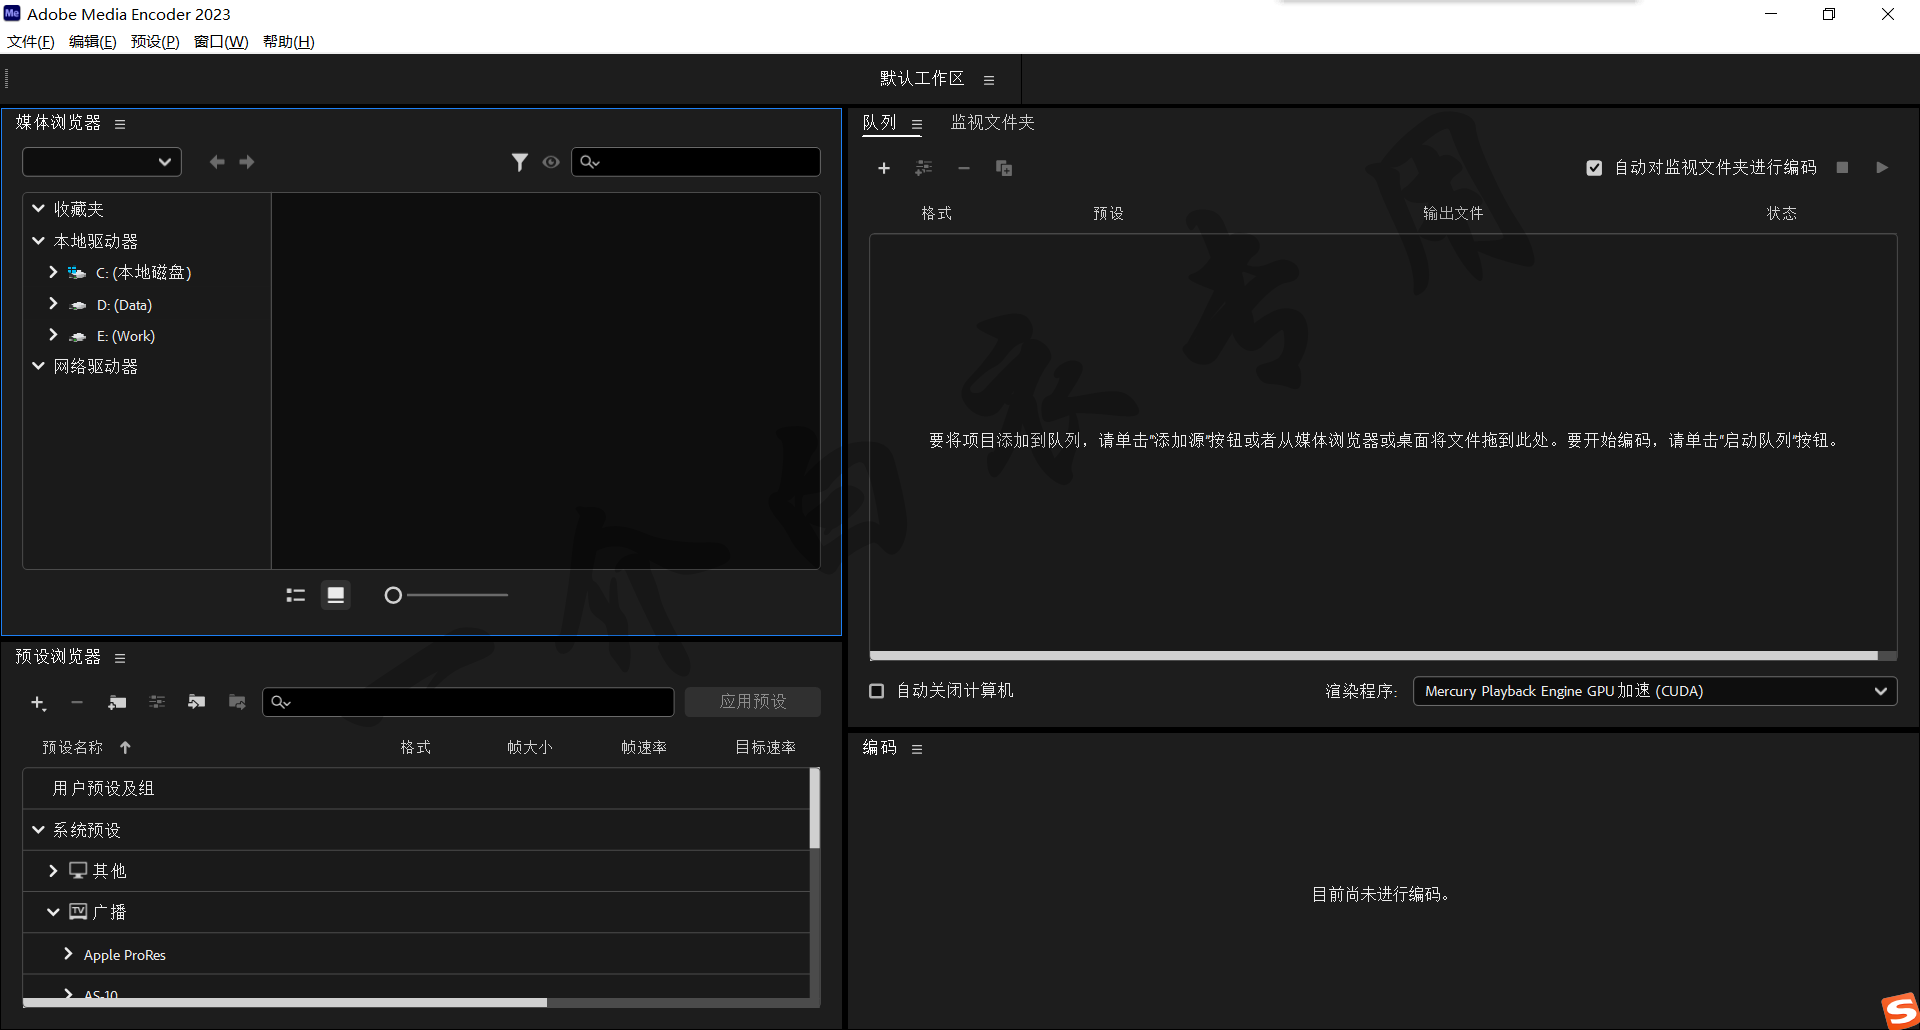Click the Target Rate (目标速率) column header
This screenshot has height=1030, width=1920.
[x=765, y=748]
